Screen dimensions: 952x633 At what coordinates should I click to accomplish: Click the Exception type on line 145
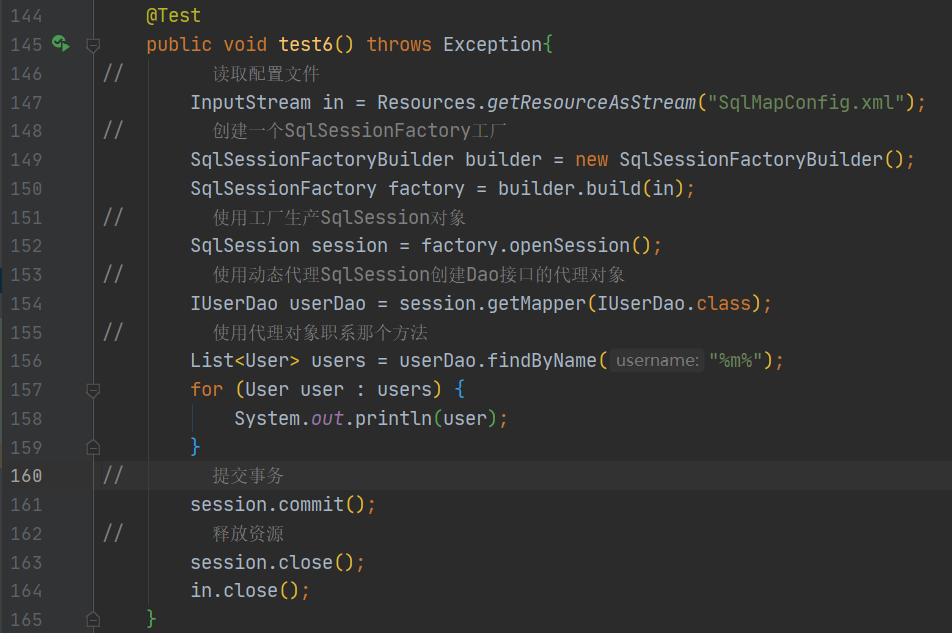point(492,44)
